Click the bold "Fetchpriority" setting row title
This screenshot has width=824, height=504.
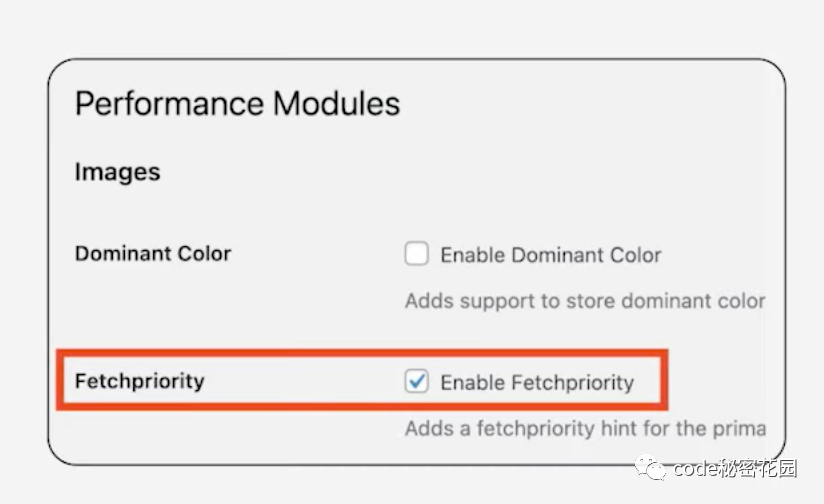point(139,381)
